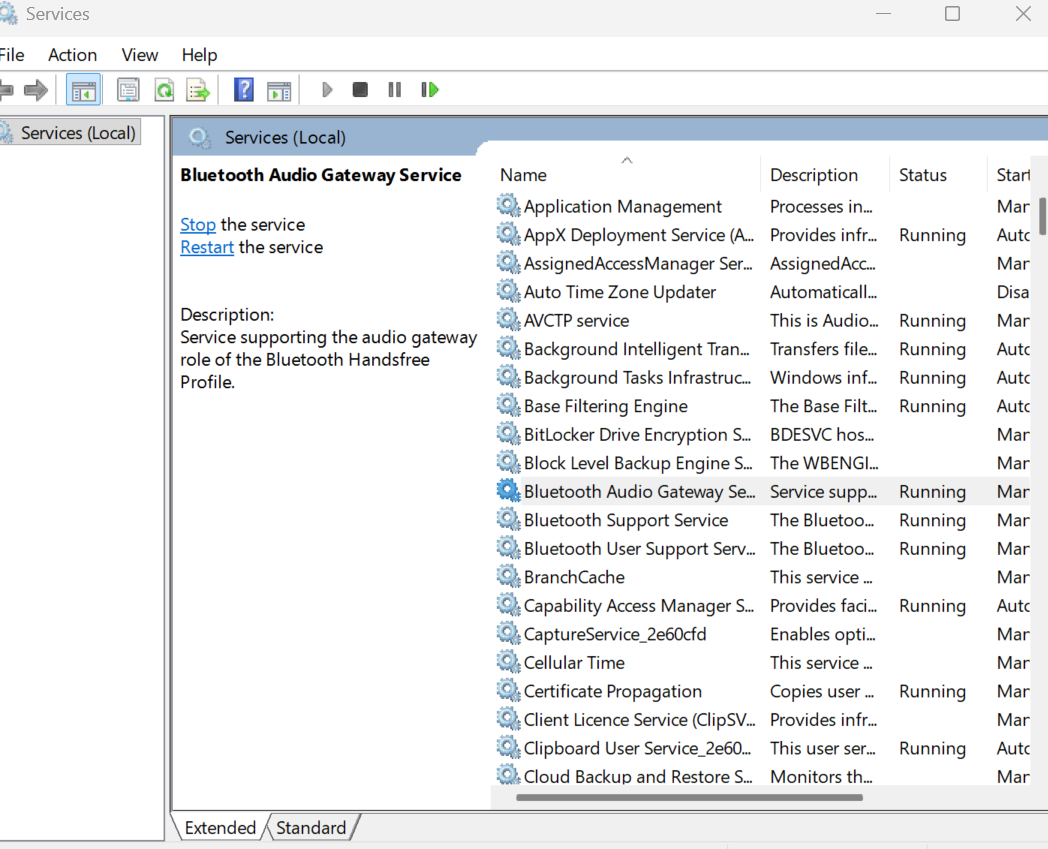
Task: Select Cloud Backup and Restore Service row
Action: click(x=763, y=775)
